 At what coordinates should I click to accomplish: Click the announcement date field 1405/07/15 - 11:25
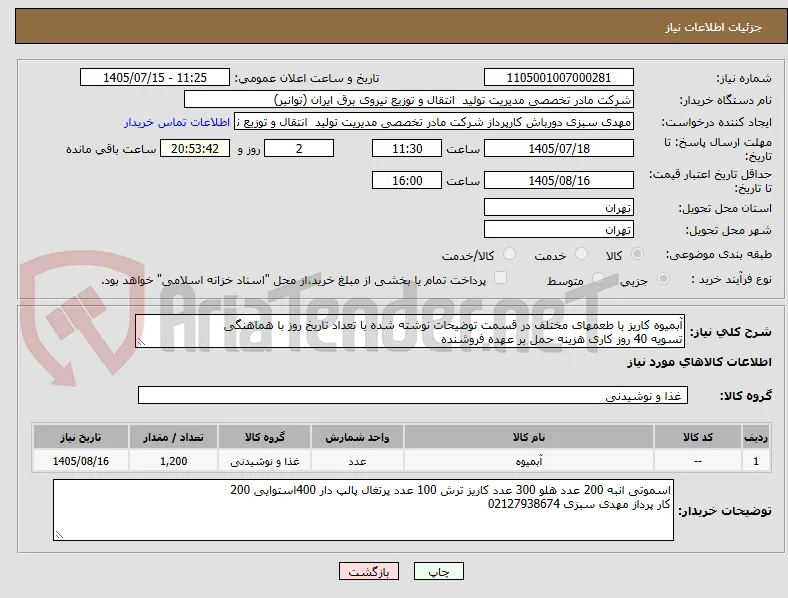tap(155, 77)
